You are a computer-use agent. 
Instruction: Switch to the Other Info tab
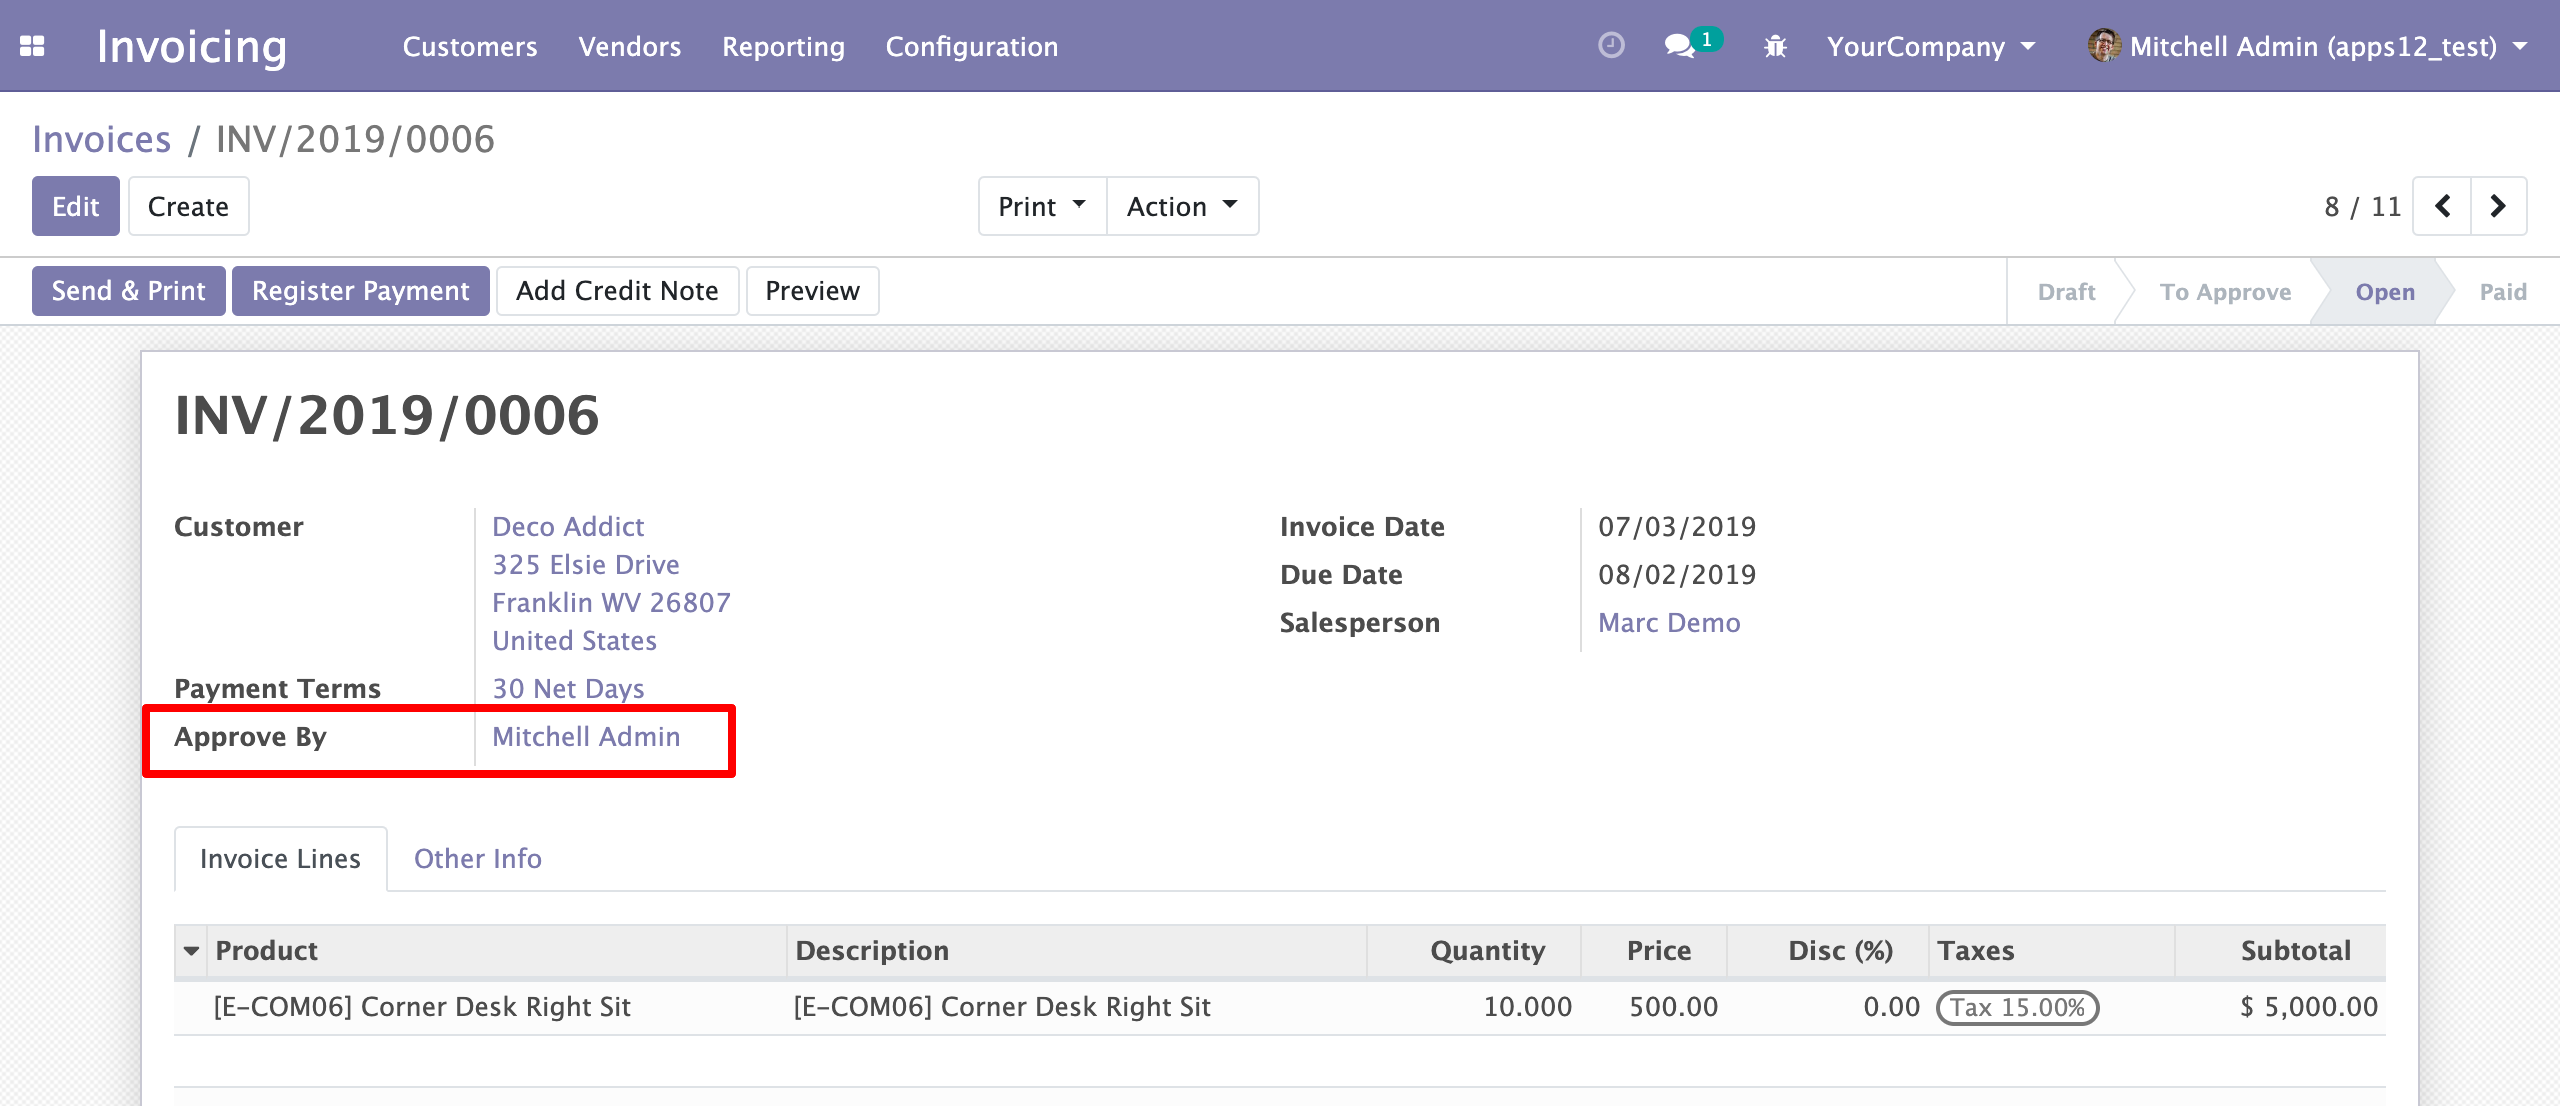[478, 858]
